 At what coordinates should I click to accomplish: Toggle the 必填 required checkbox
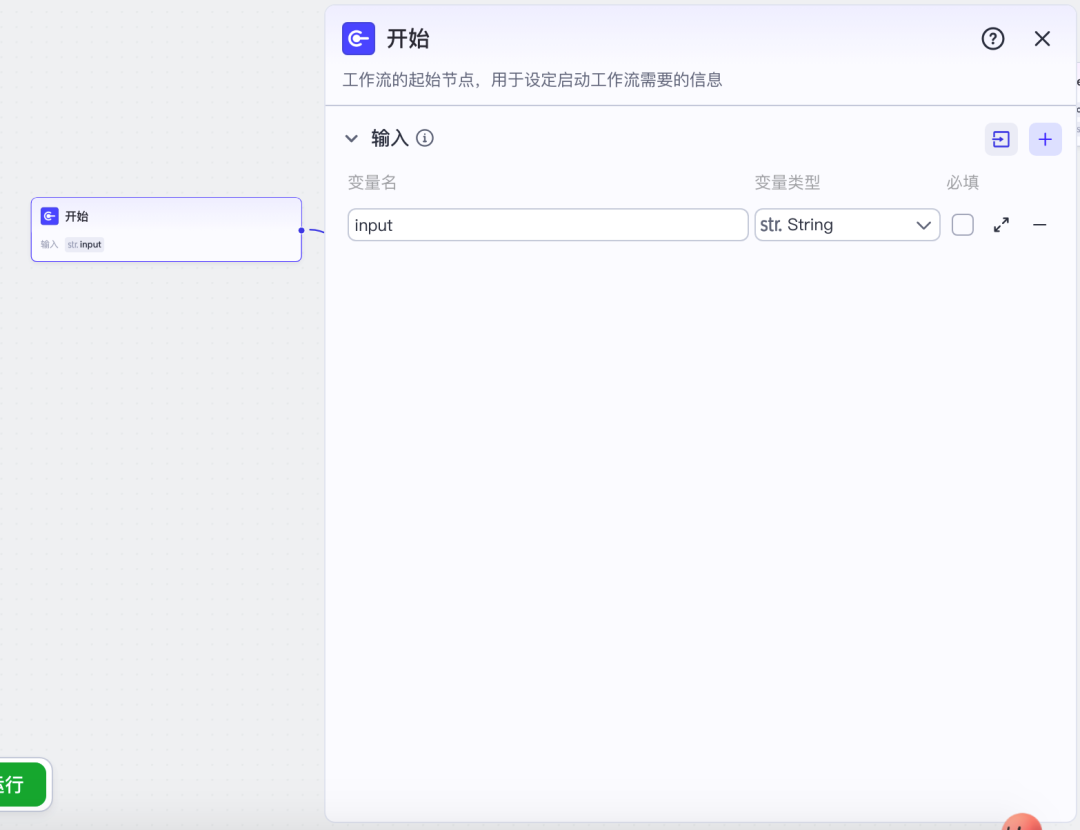[962, 225]
